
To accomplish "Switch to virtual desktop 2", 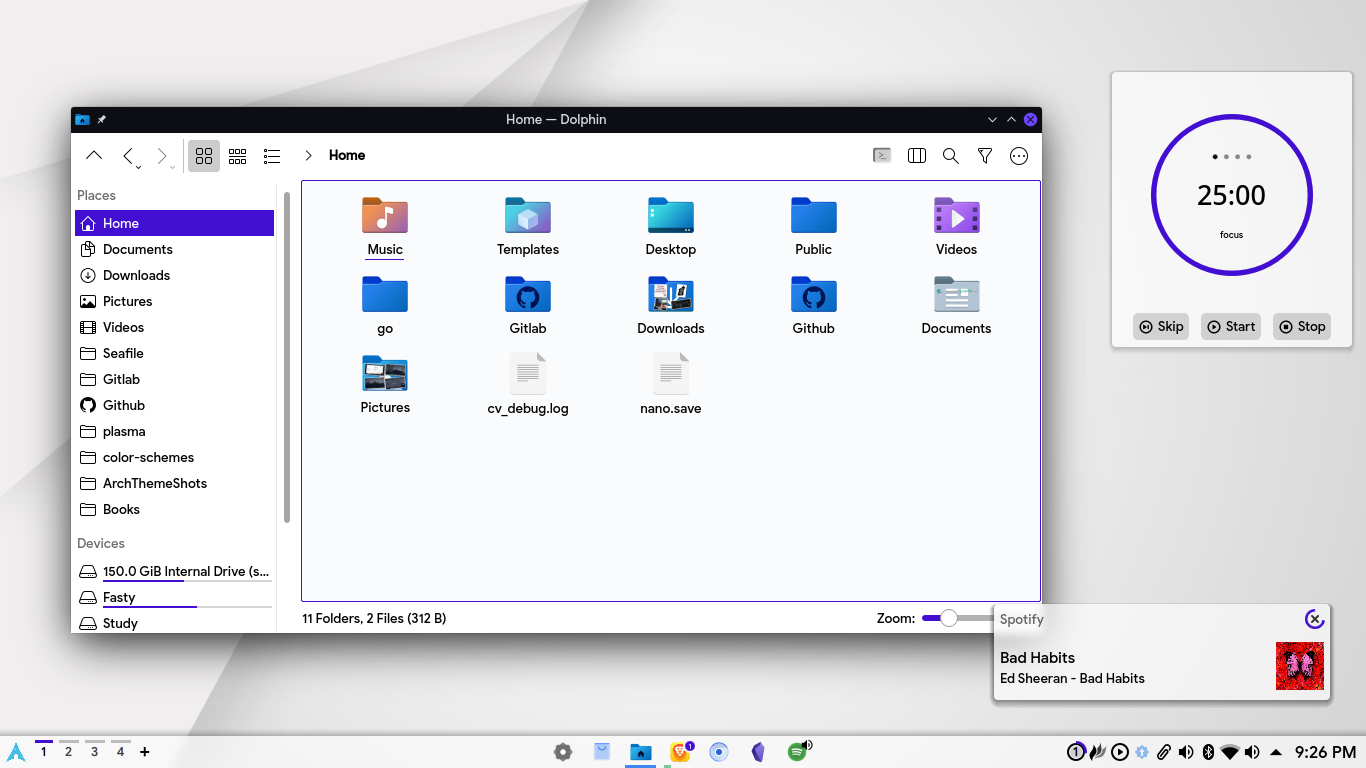I will (x=68, y=751).
